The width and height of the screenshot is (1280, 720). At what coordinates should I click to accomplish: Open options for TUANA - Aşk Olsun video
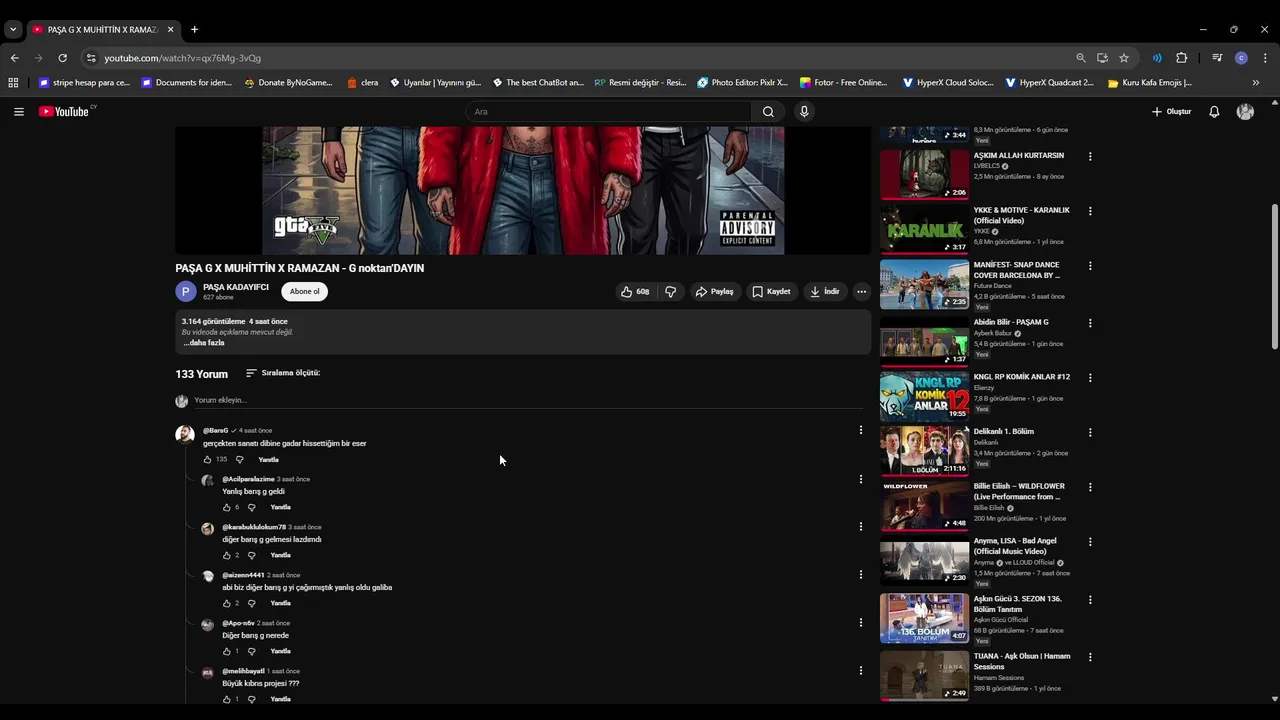pos(1090,658)
